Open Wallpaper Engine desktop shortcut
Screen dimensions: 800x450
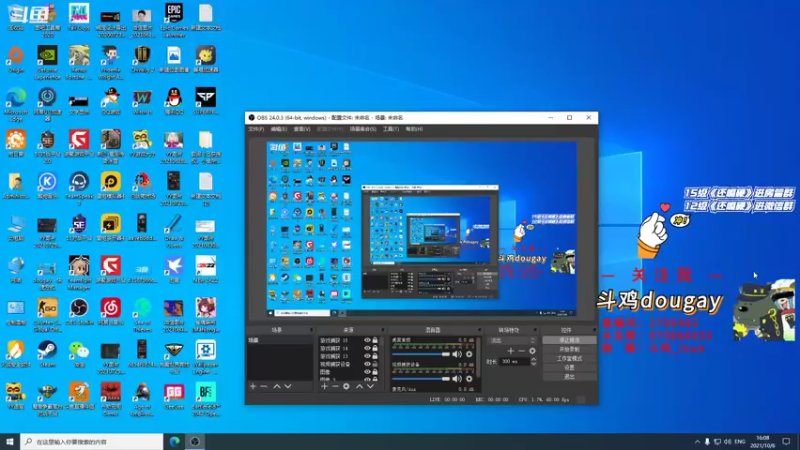(206, 357)
